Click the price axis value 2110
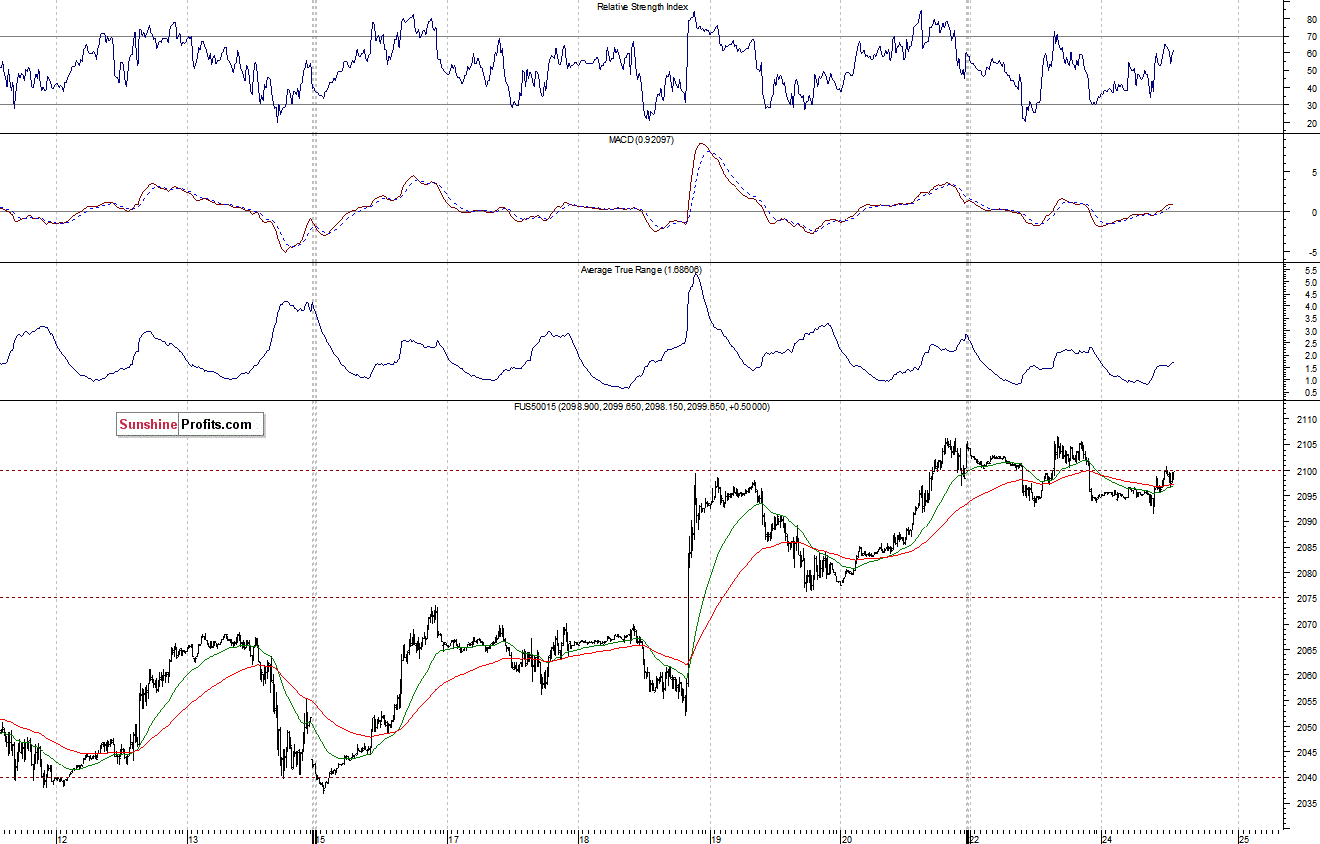This screenshot has height=844, width=1320. pos(1307,419)
